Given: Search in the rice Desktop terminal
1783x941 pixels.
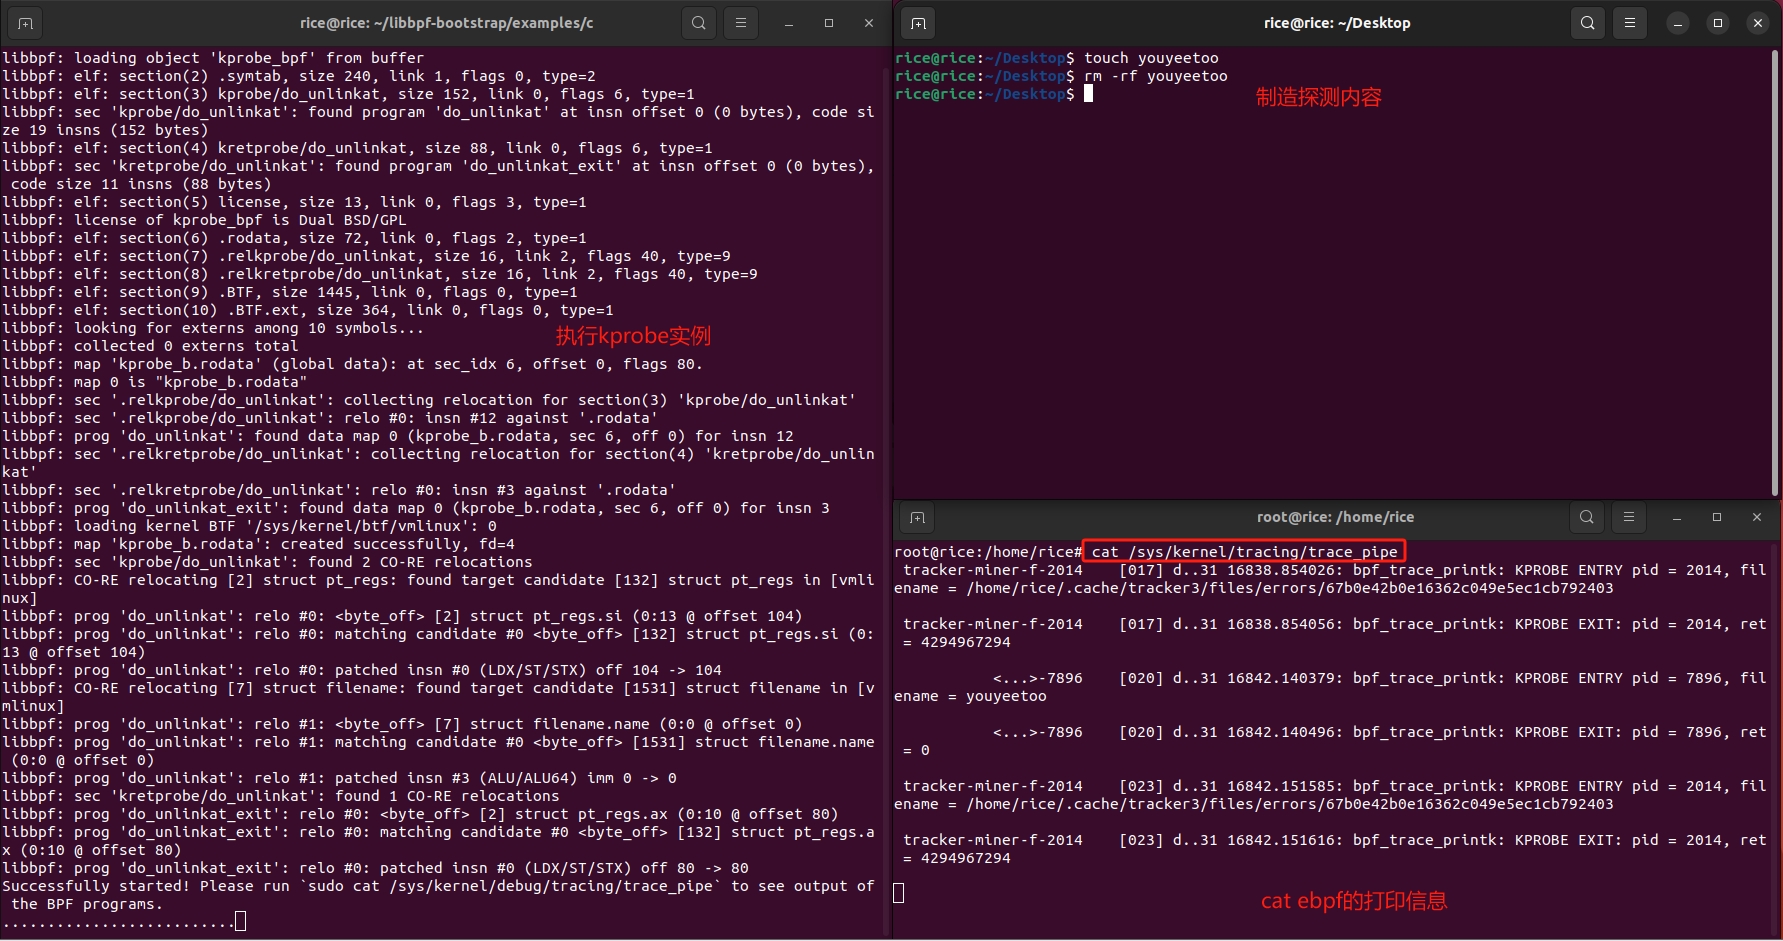Looking at the screenshot, I should pyautogui.click(x=1588, y=23).
